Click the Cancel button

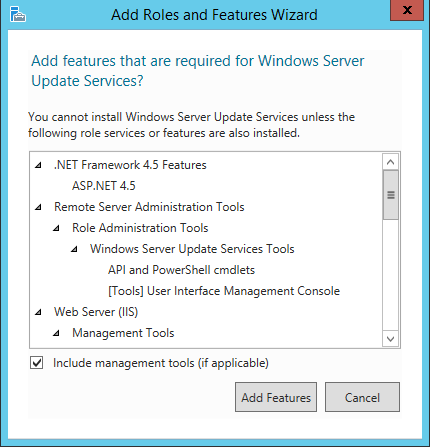(x=362, y=397)
